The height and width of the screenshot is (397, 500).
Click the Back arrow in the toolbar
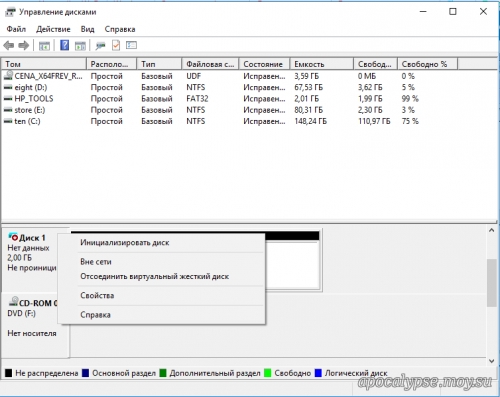[x=9, y=45]
